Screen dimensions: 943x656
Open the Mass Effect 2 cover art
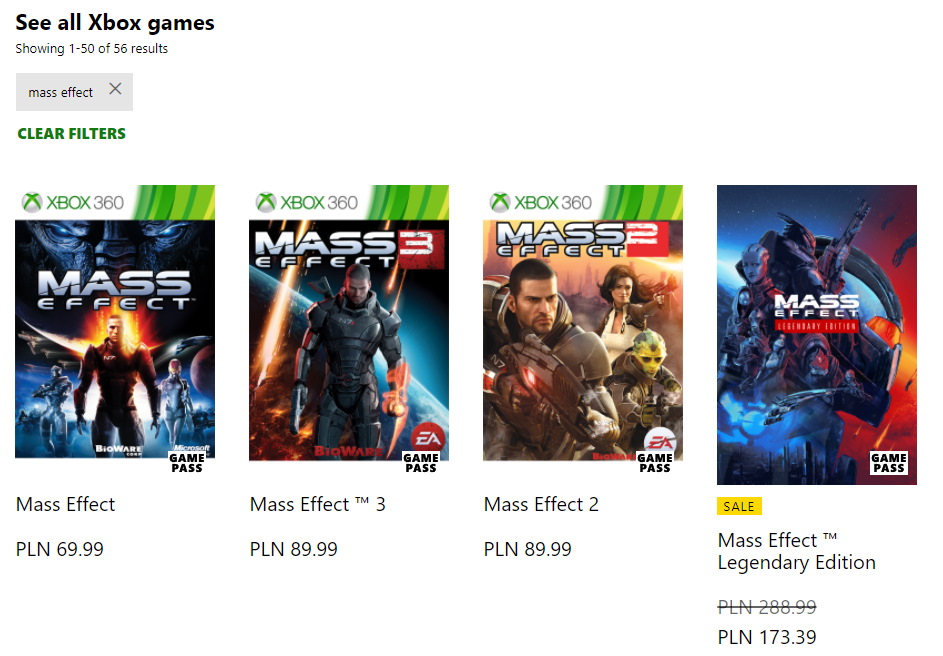point(583,330)
